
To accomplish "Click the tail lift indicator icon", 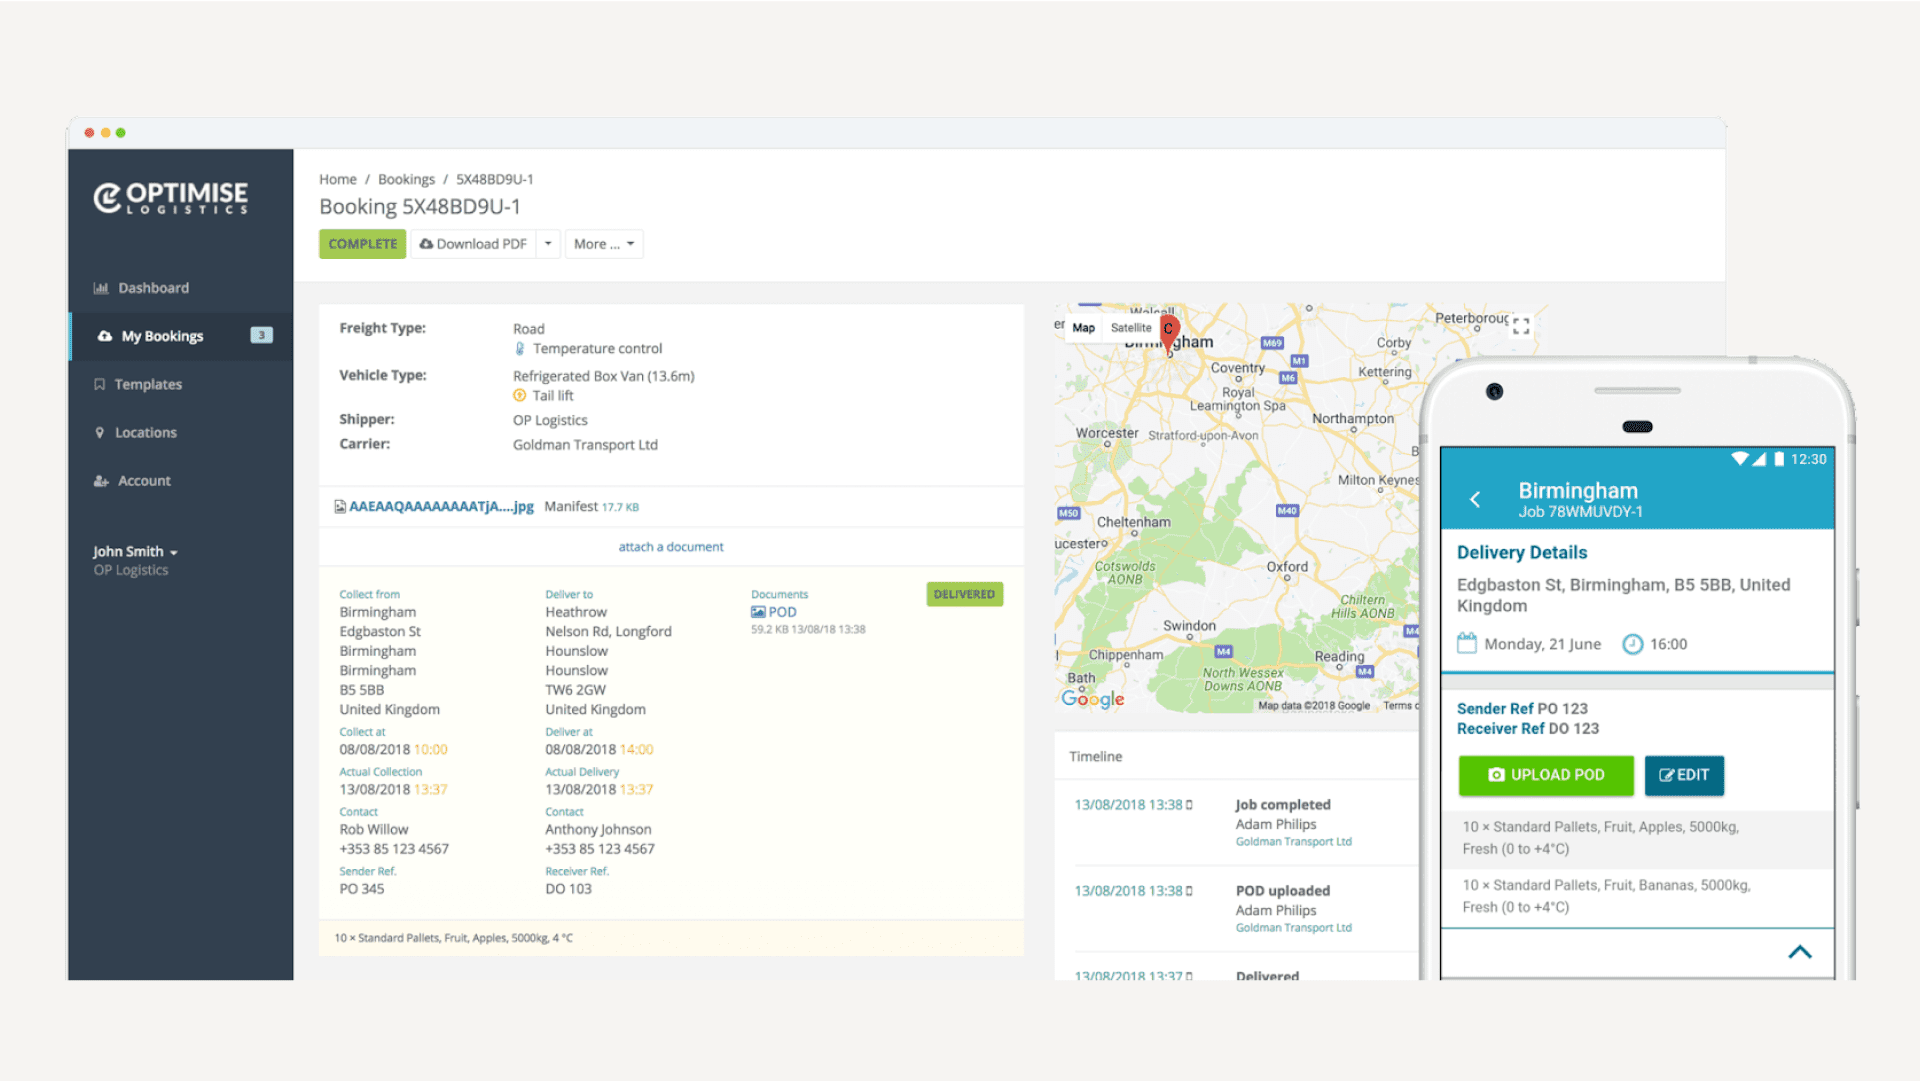I will pyautogui.click(x=521, y=395).
